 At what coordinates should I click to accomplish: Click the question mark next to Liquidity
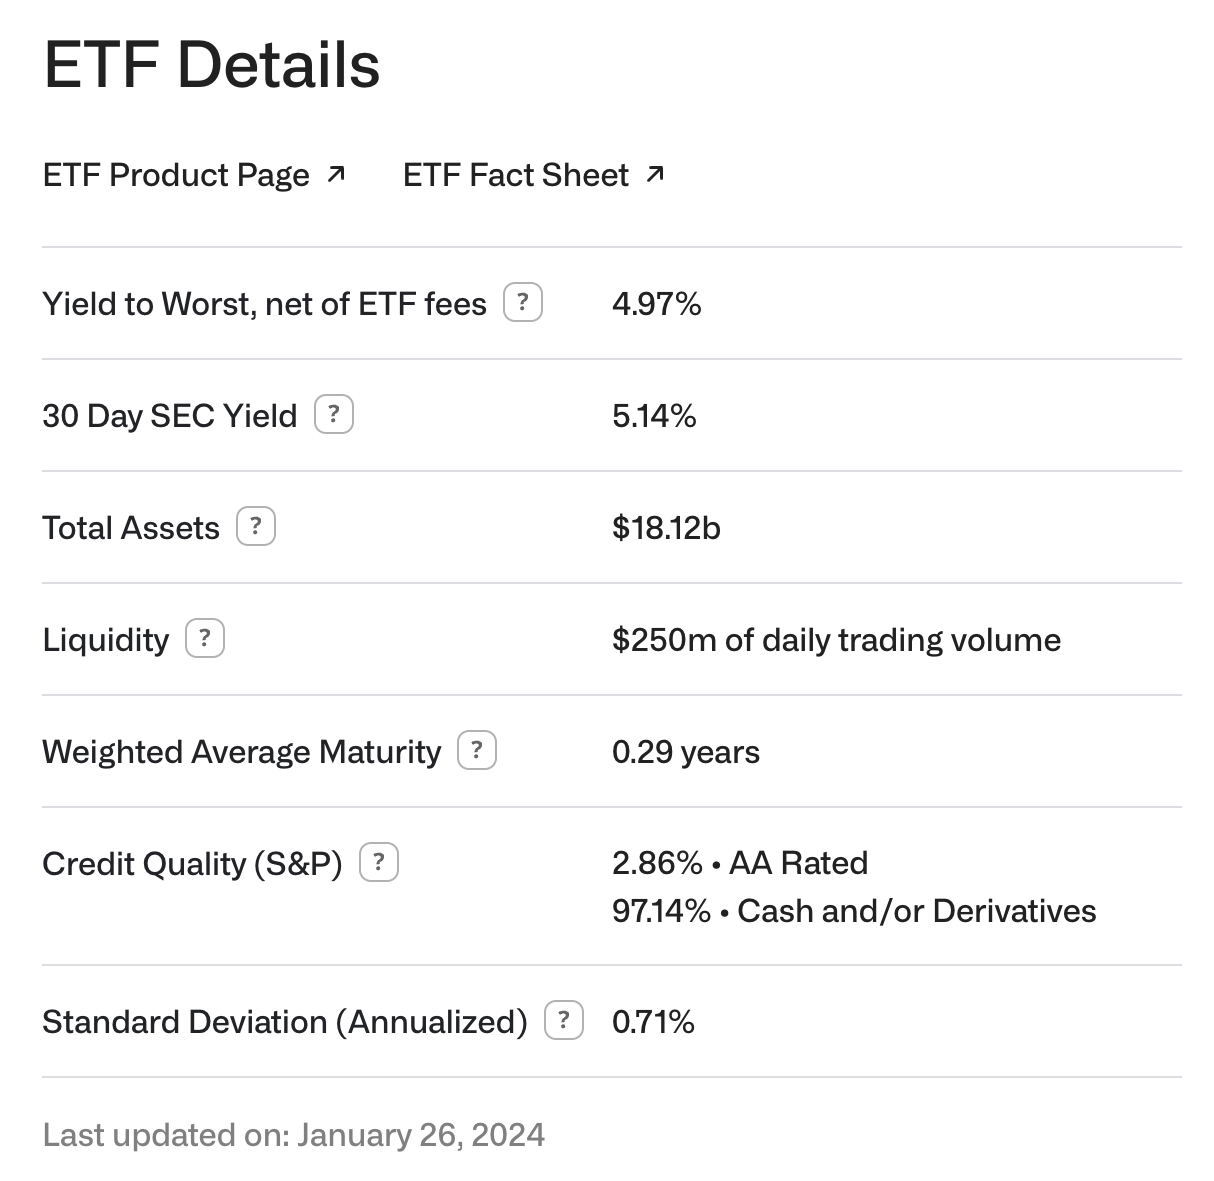coord(205,638)
